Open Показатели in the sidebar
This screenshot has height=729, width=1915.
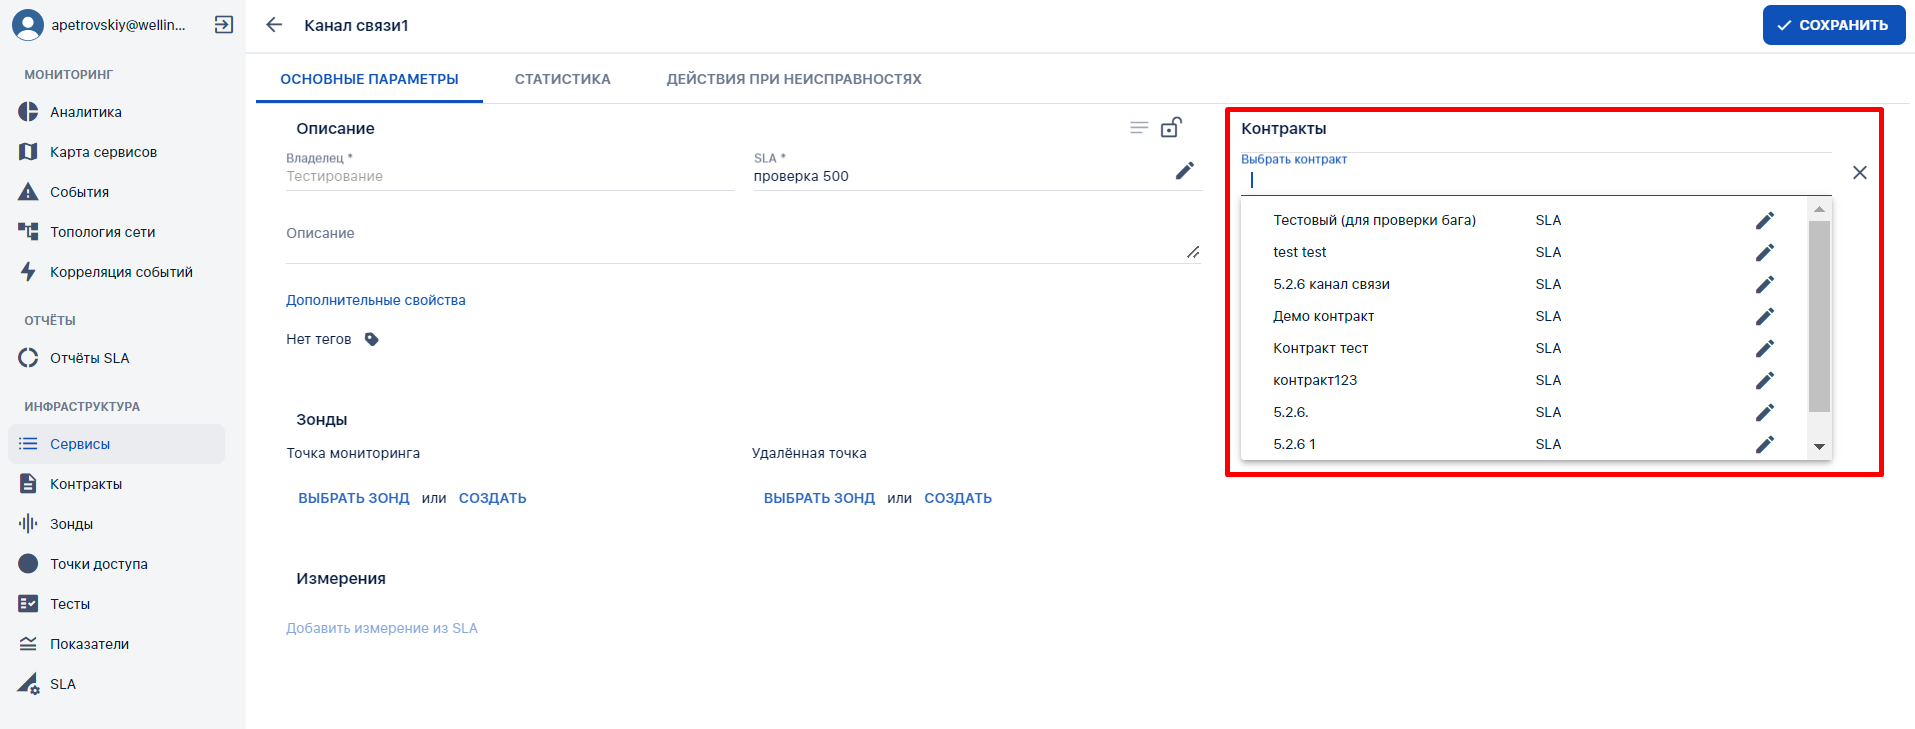coord(116,644)
